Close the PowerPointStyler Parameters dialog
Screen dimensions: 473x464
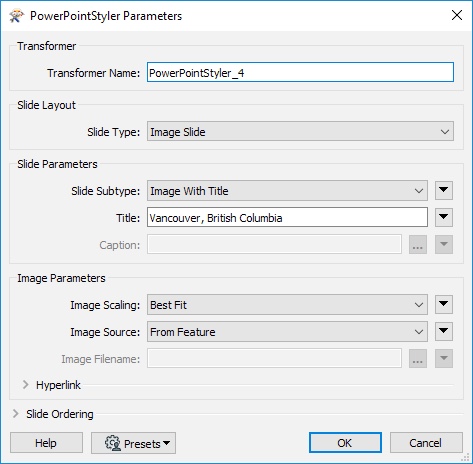(x=457, y=15)
